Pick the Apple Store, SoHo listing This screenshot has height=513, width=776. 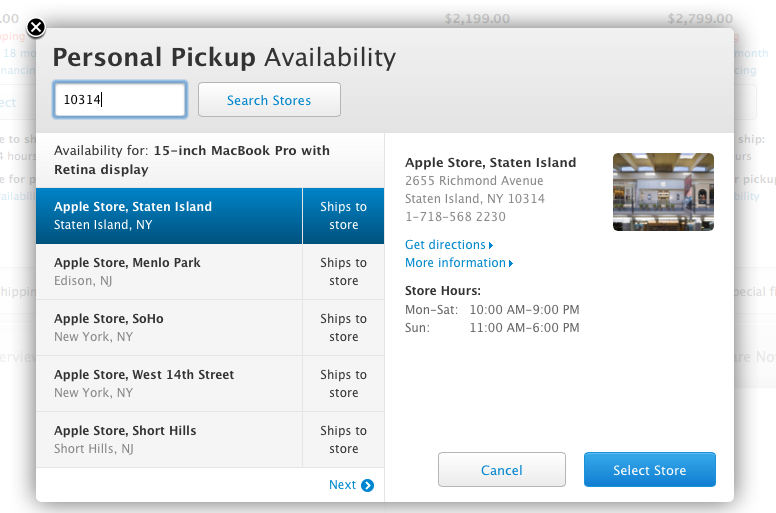click(x=169, y=328)
